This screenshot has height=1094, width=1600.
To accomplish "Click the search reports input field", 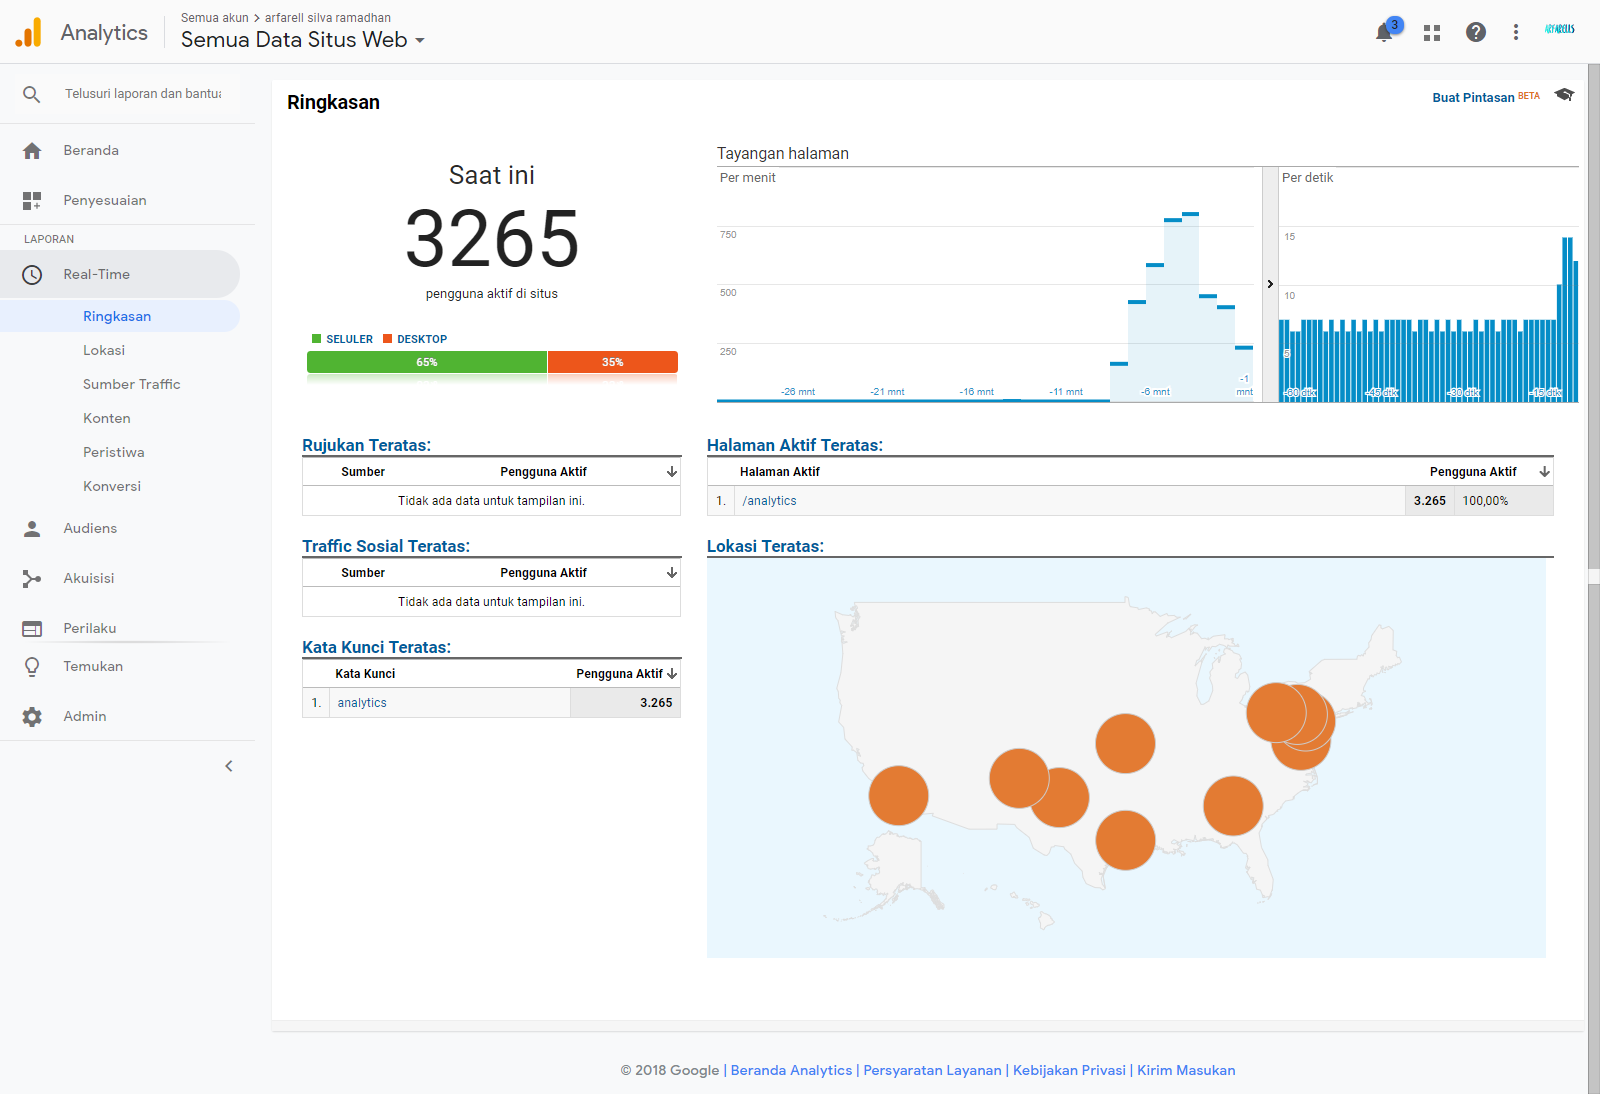I will coord(143,94).
